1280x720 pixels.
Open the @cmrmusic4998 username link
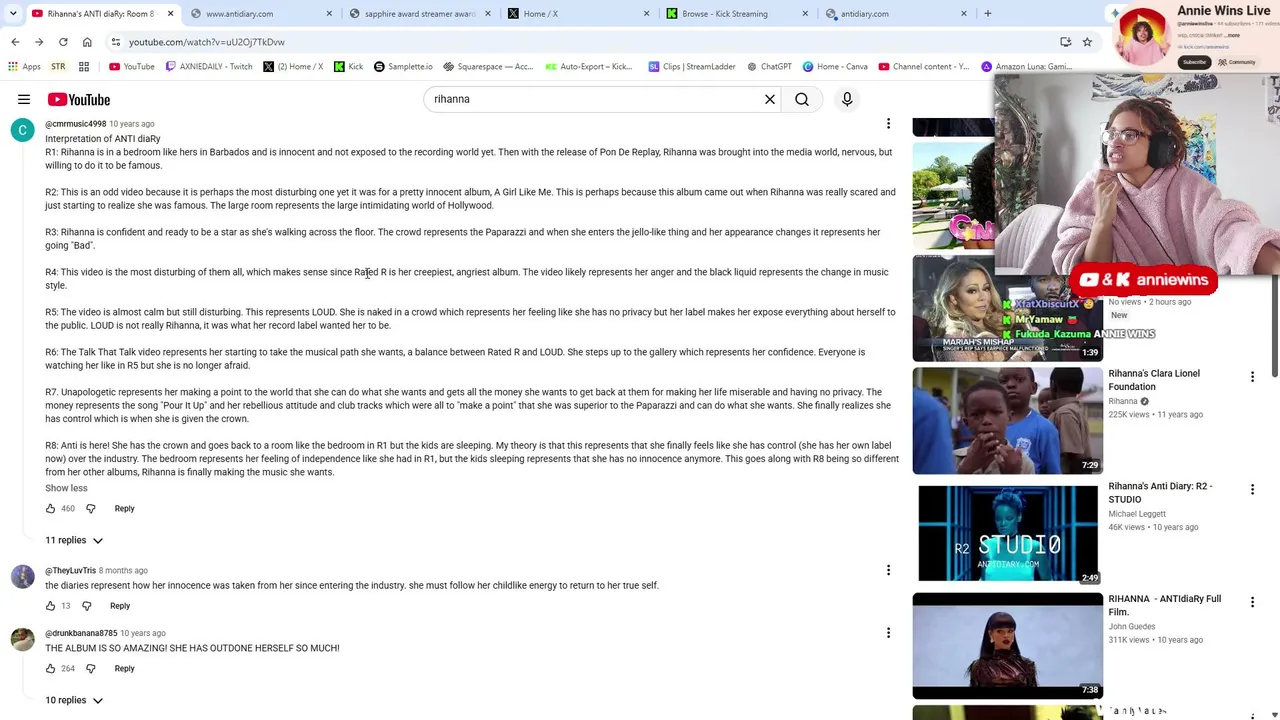(75, 124)
